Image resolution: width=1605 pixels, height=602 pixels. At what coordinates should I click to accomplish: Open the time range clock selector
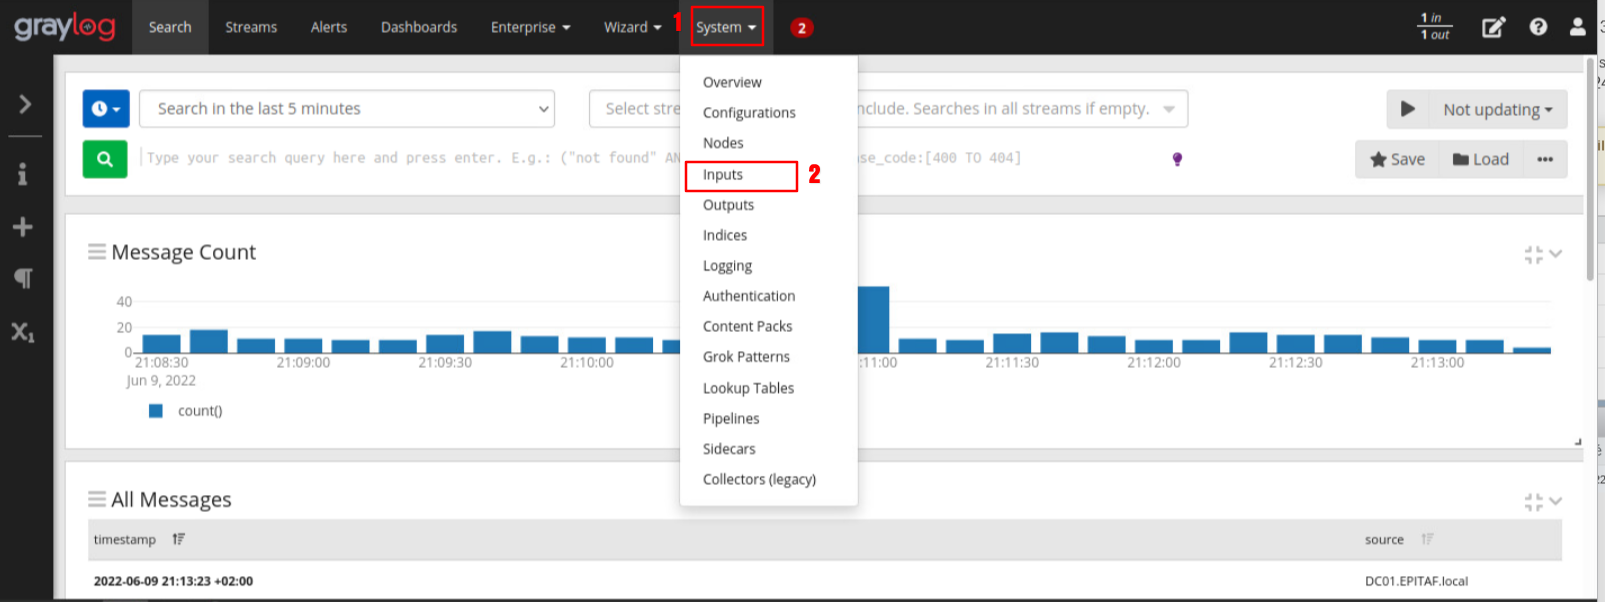coord(106,109)
